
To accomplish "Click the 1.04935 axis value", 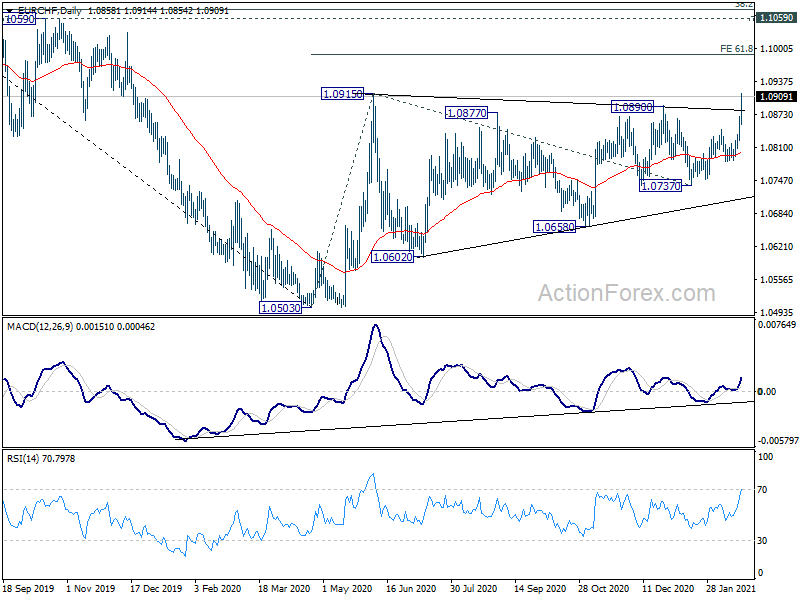I will [x=777, y=312].
